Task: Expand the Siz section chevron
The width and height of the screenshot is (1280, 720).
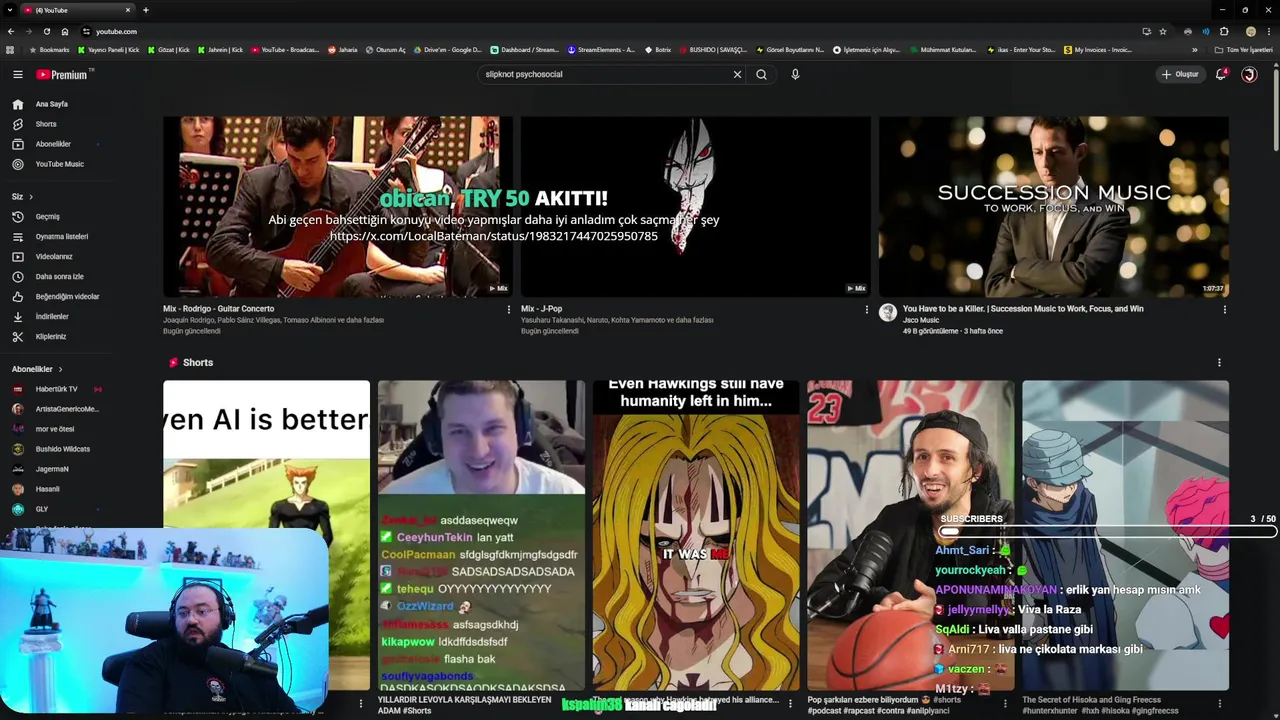Action: click(31, 197)
